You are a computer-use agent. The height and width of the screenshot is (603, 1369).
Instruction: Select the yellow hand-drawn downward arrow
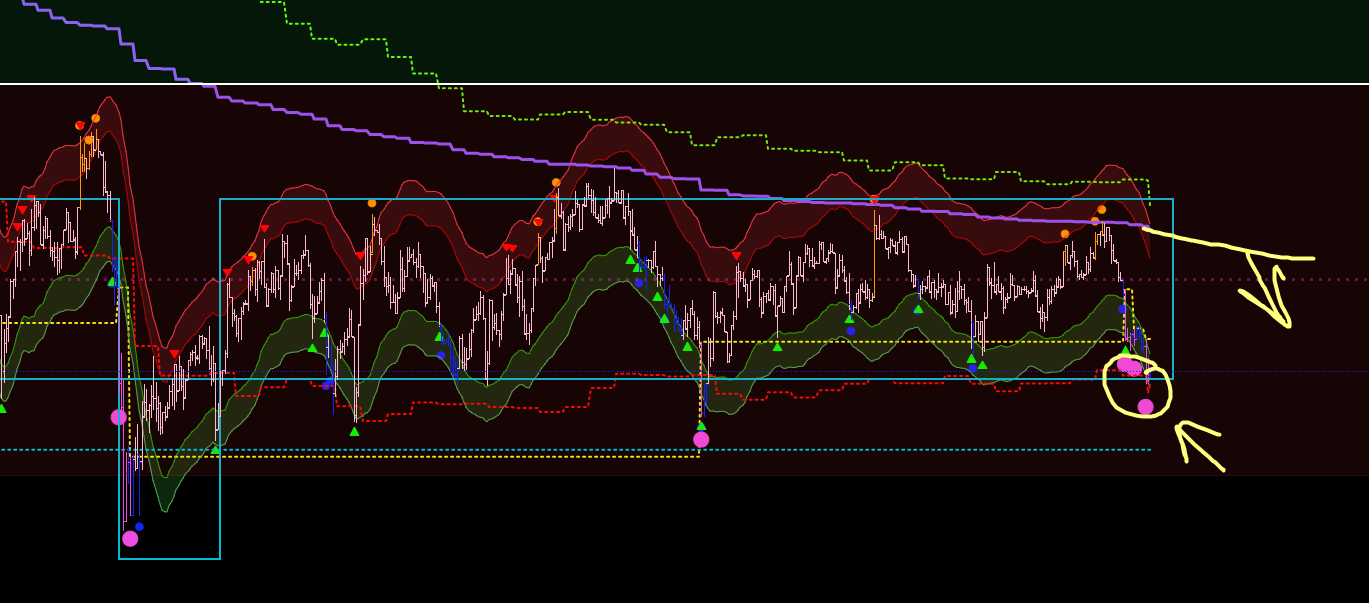pyautogui.click(x=1266, y=292)
